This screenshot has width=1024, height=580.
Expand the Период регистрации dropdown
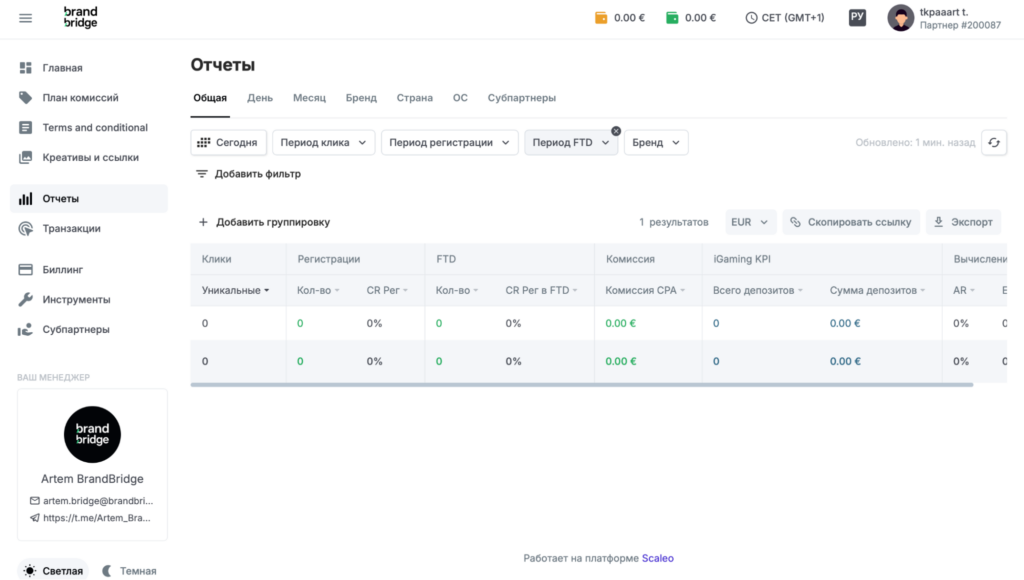(x=449, y=142)
